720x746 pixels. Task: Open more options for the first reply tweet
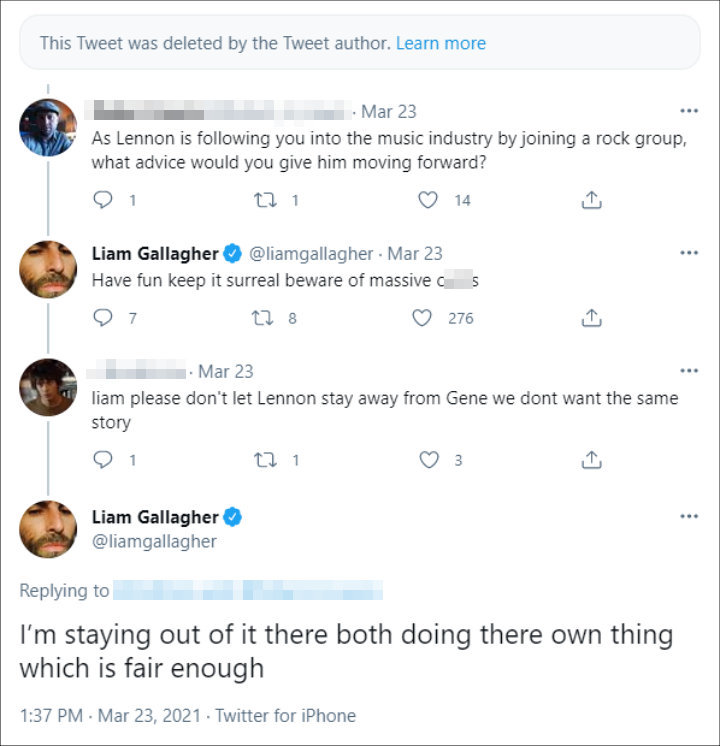coord(689,111)
